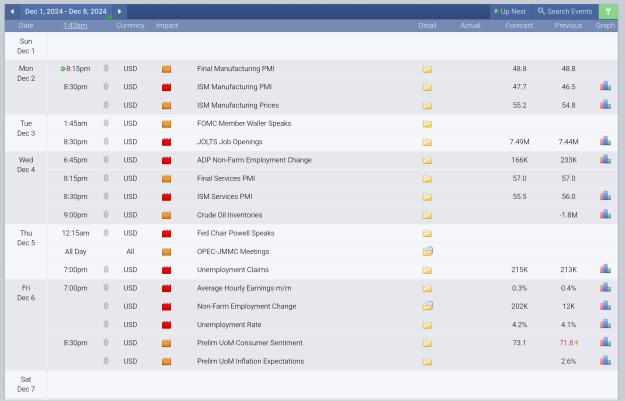
Task: Go to previous week arrow
Action: (12, 12)
